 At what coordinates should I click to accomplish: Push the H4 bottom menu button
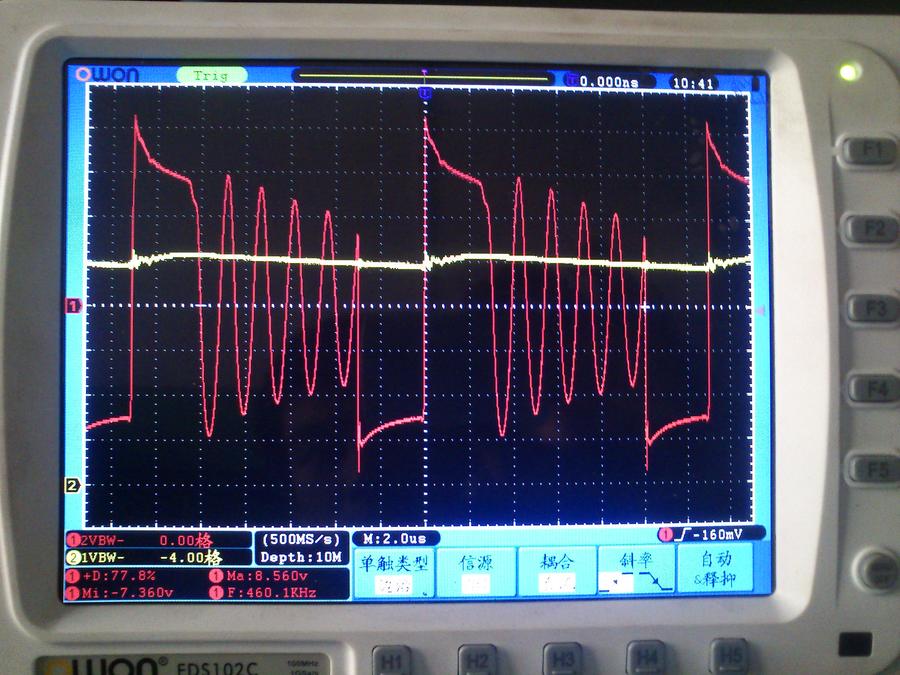tap(646, 657)
